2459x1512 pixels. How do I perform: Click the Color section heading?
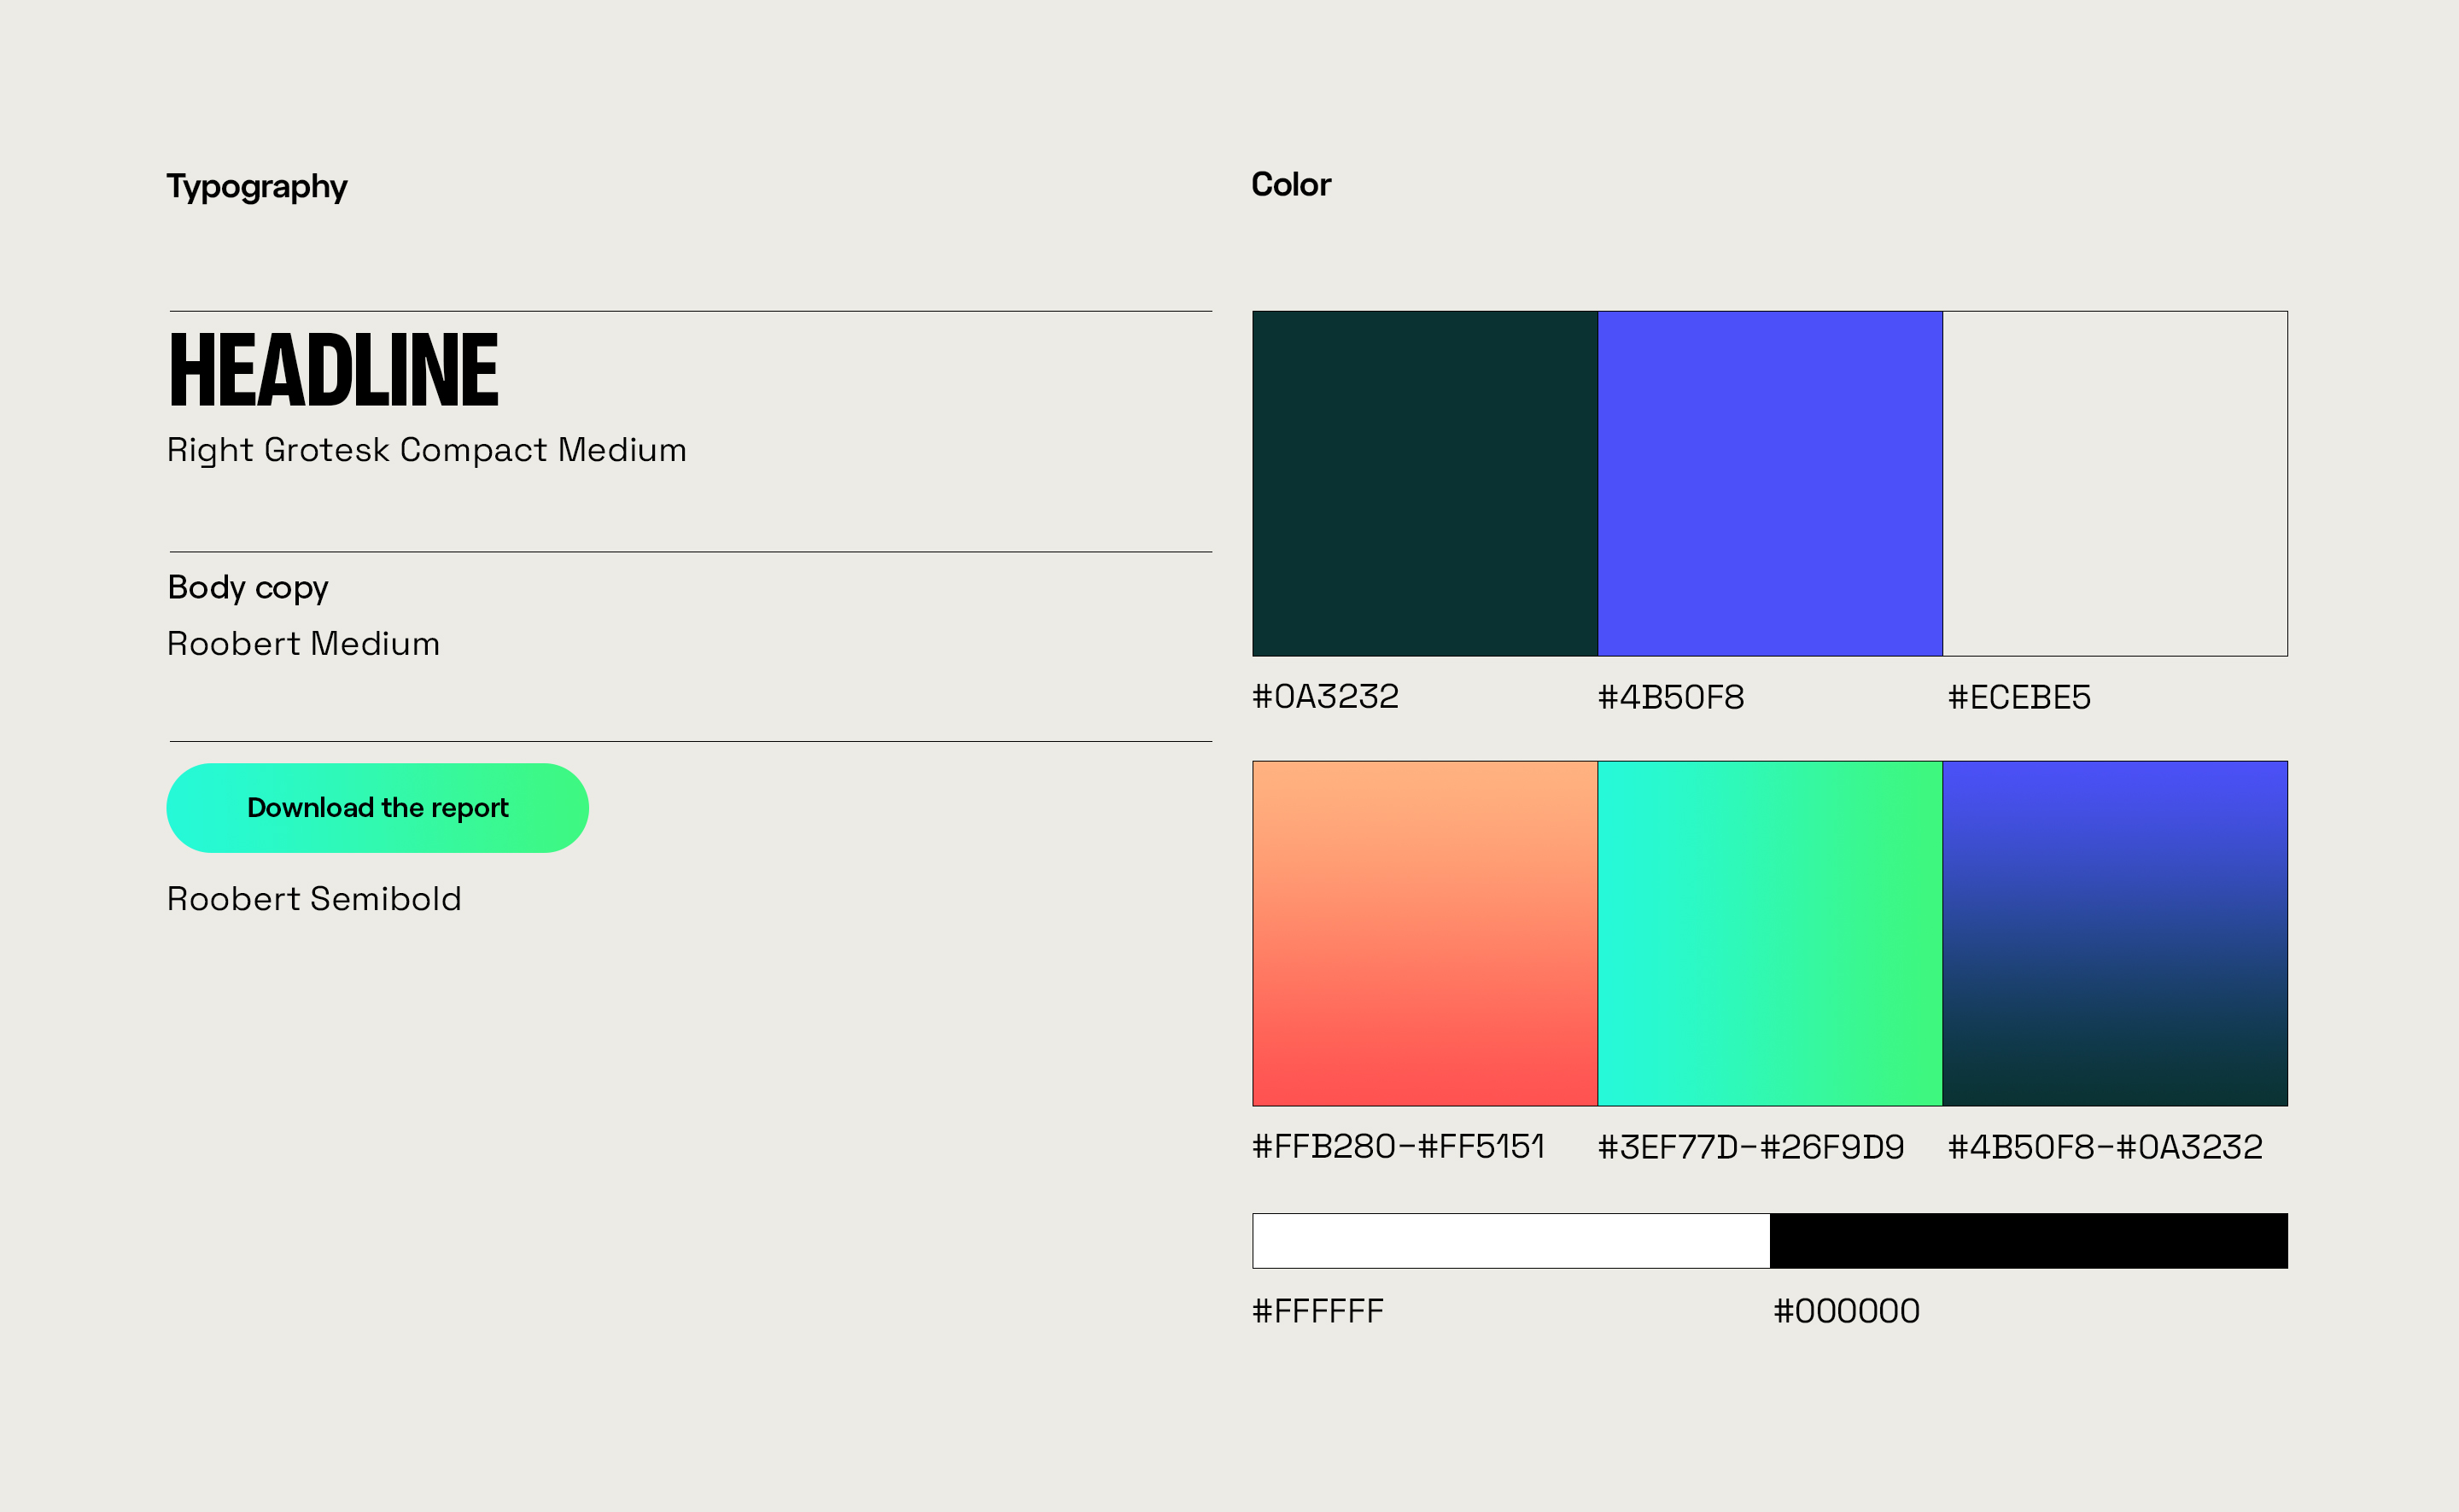pyautogui.click(x=1290, y=185)
